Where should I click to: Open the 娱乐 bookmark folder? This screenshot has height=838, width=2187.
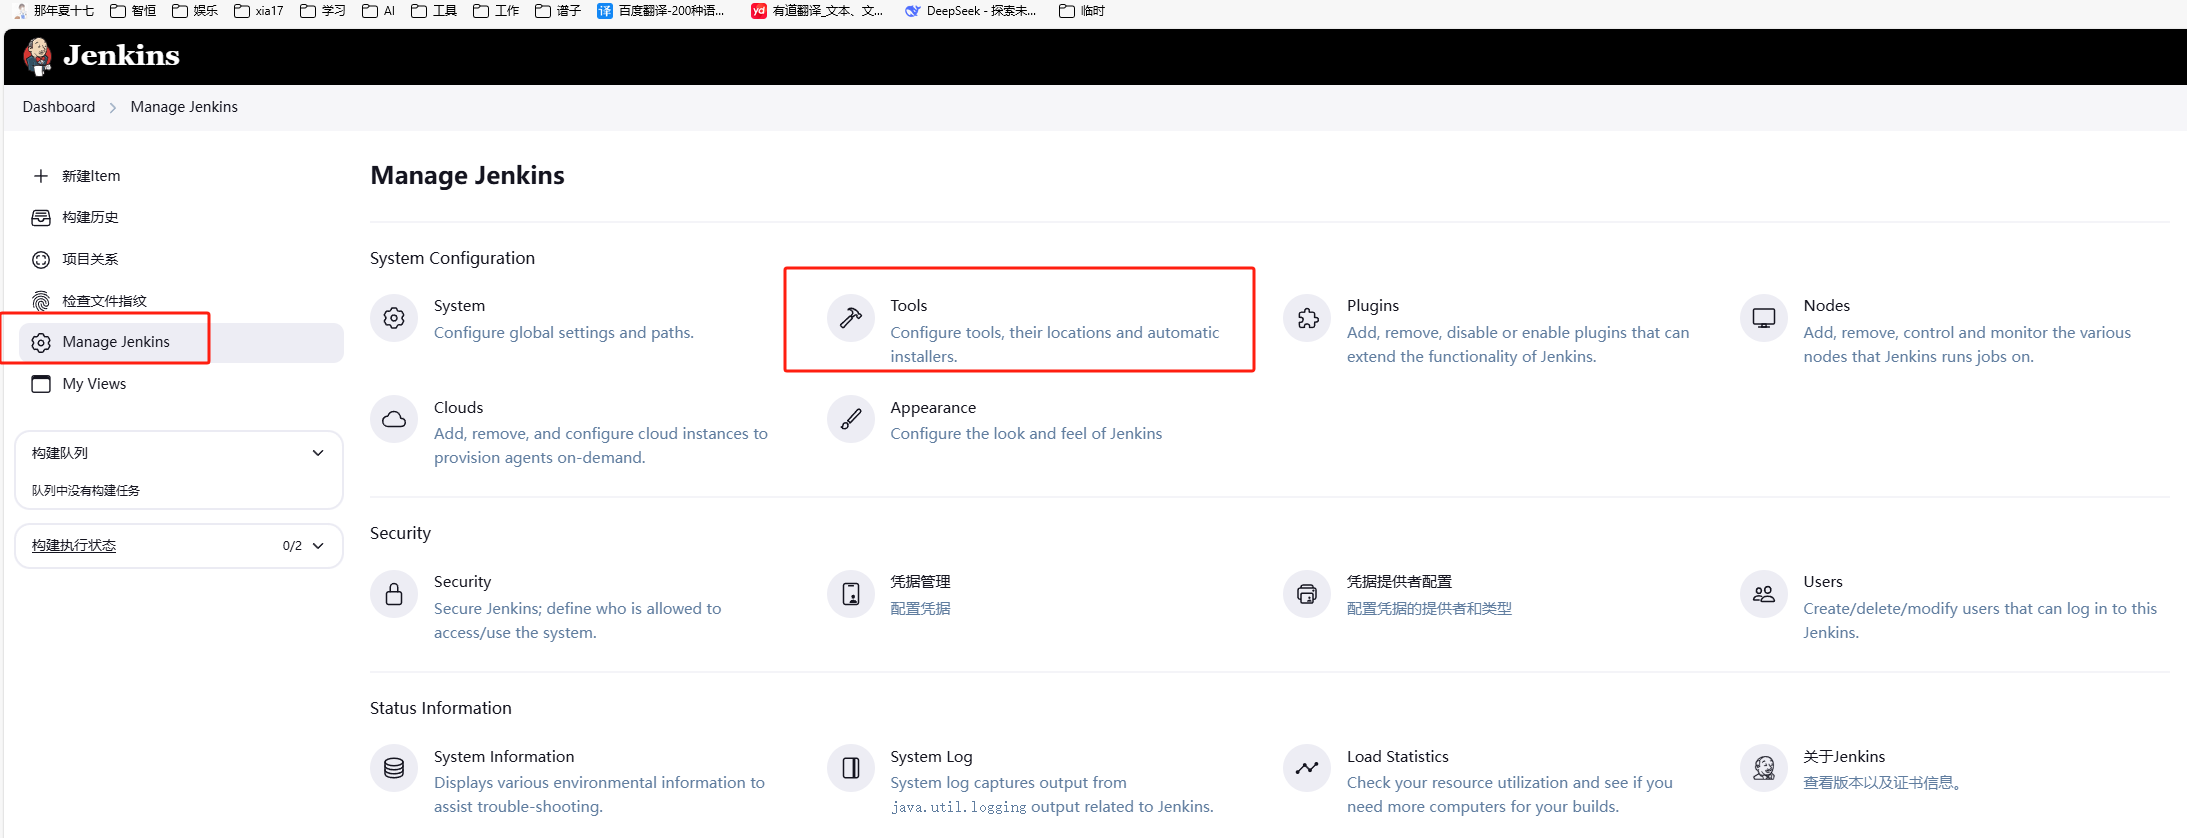pyautogui.click(x=195, y=11)
